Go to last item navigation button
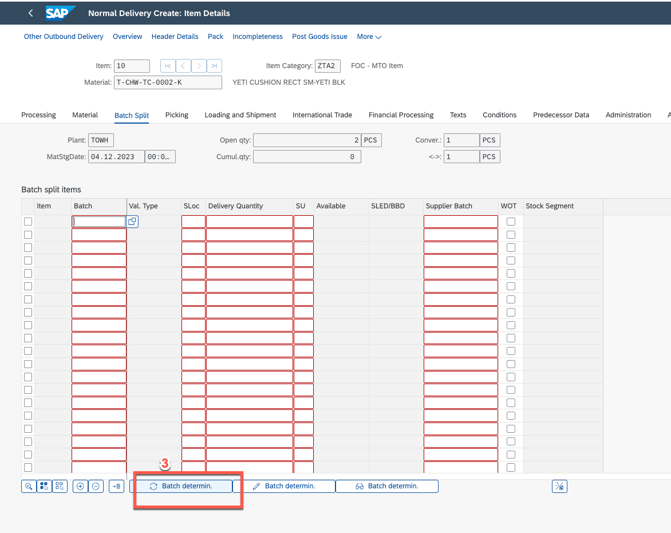671x533 pixels. [214, 66]
